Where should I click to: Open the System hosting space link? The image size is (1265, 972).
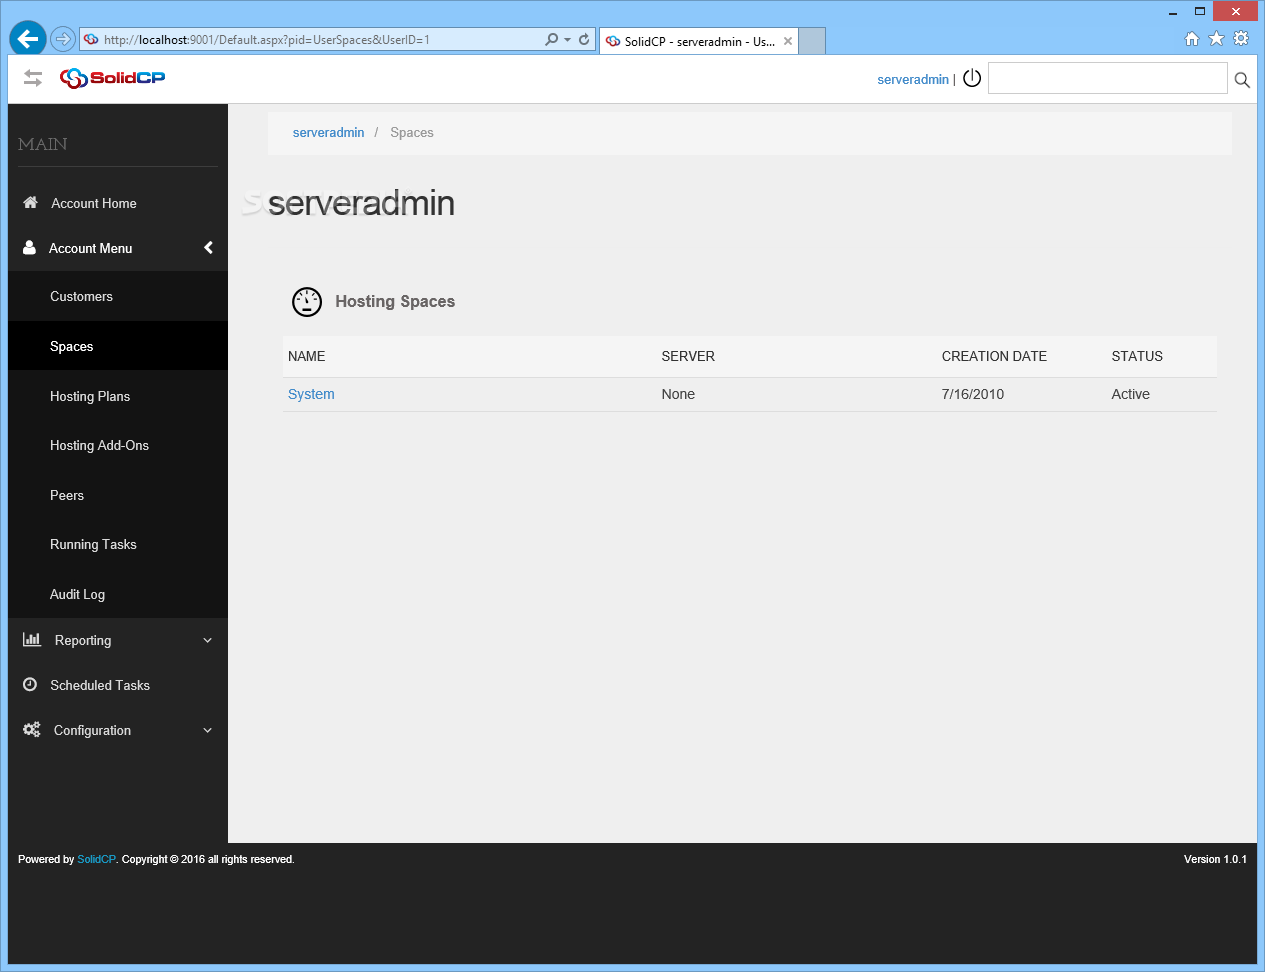[x=311, y=394]
